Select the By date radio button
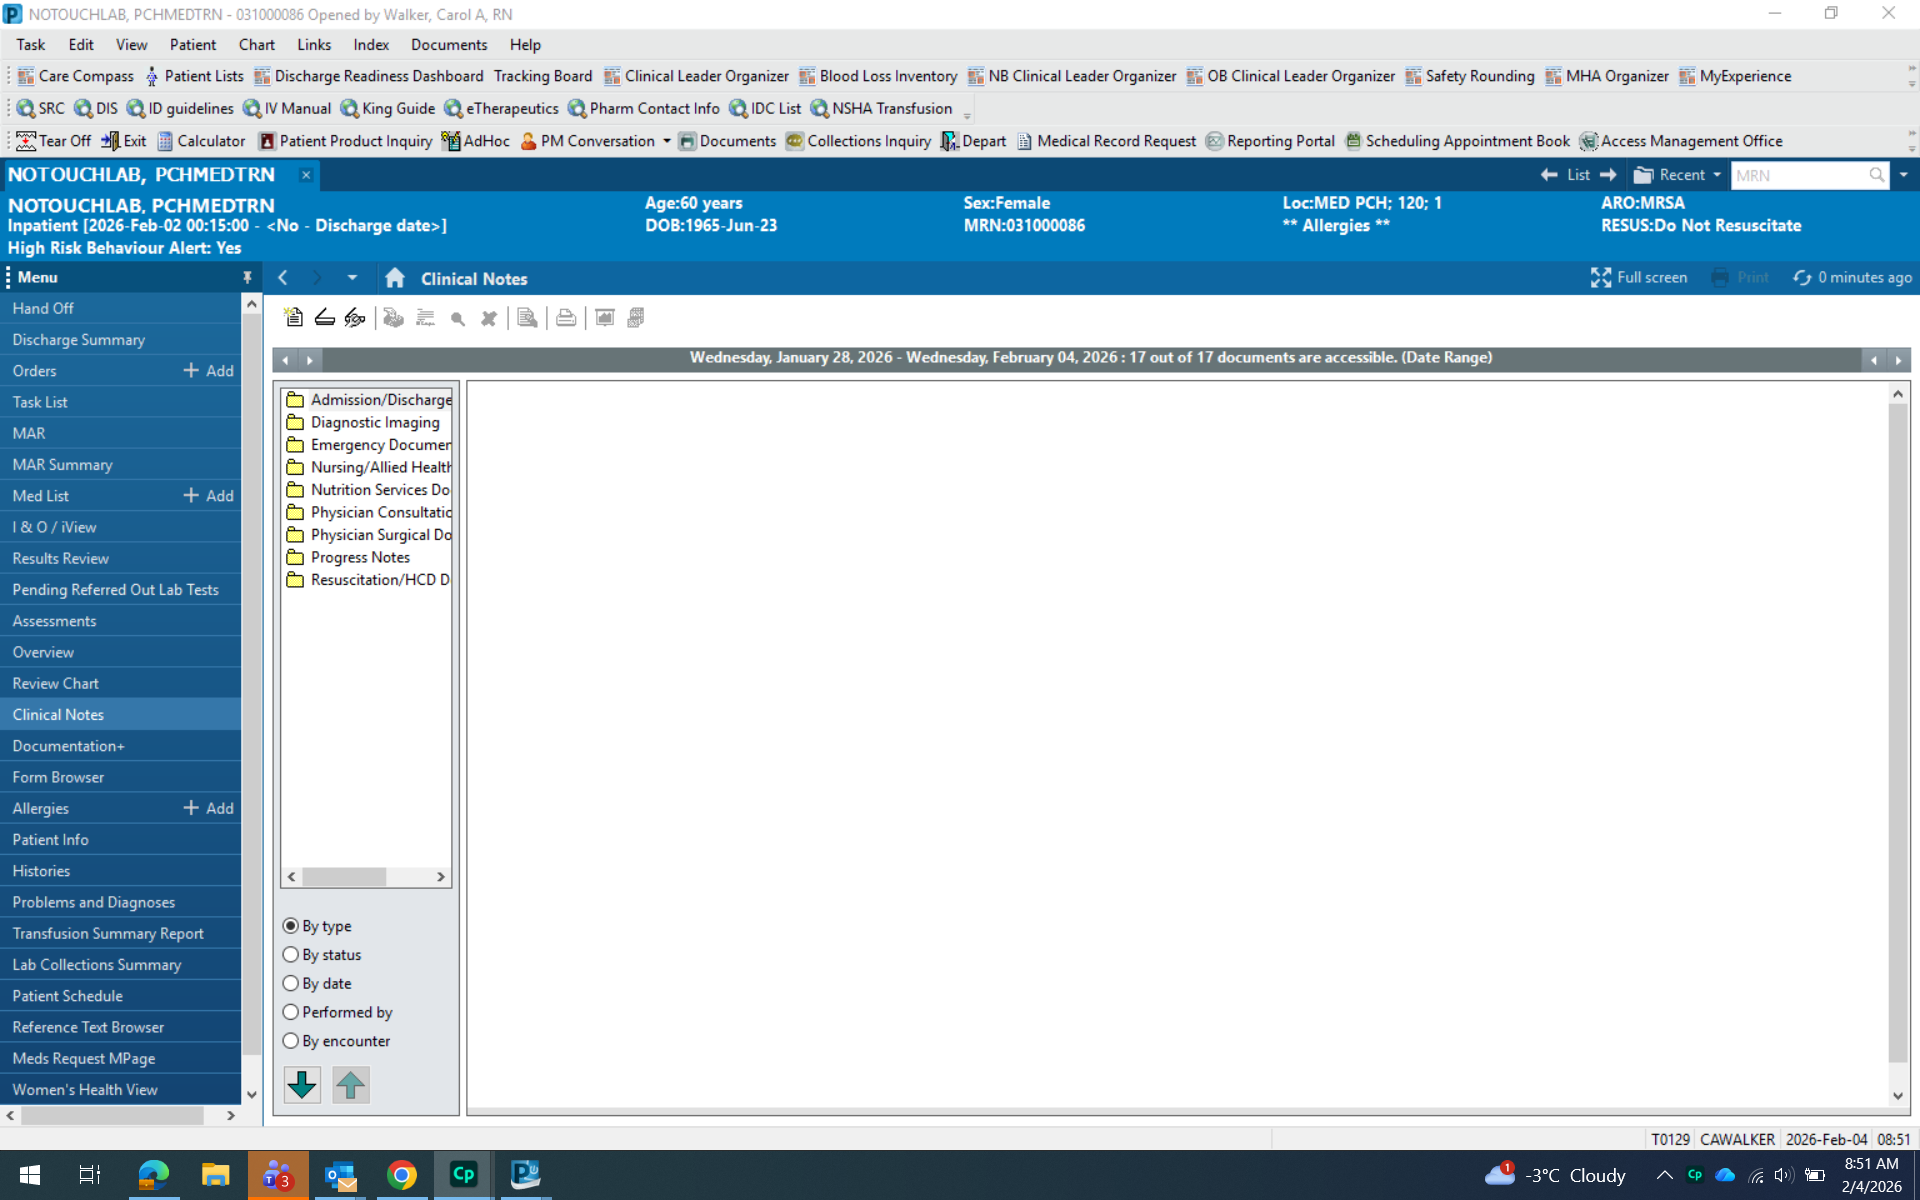 (291, 984)
